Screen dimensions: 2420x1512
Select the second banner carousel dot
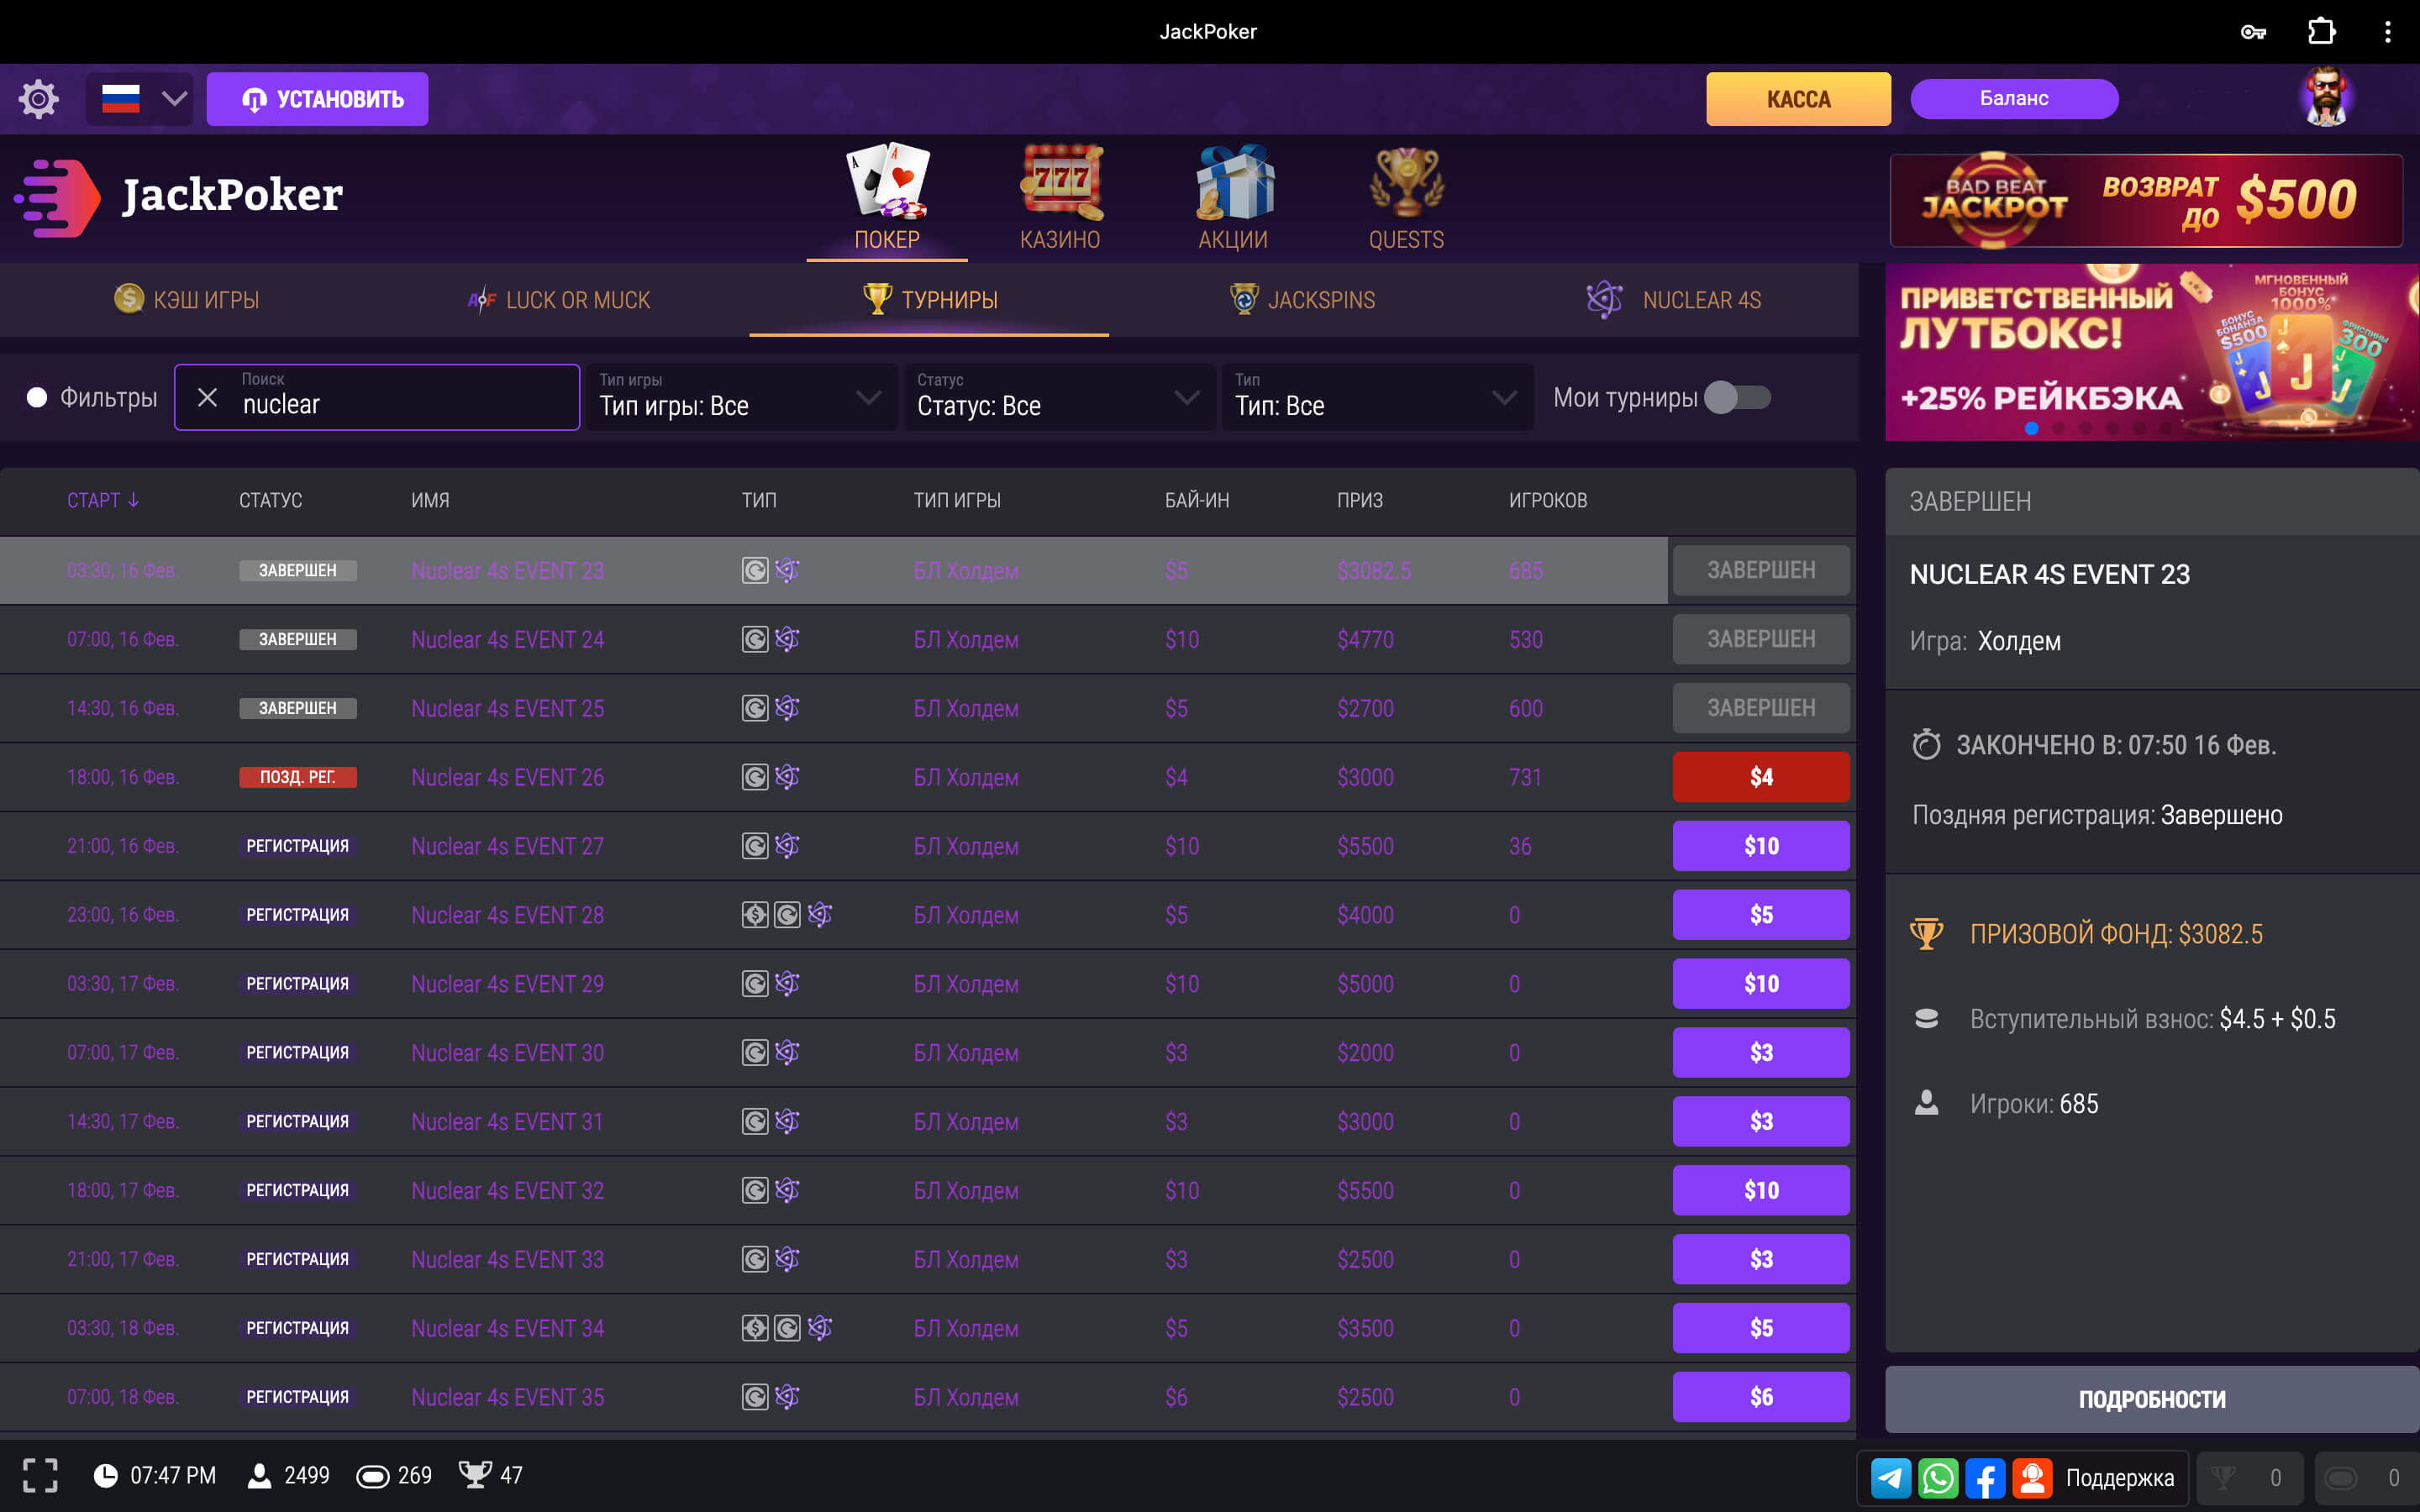tap(2058, 428)
